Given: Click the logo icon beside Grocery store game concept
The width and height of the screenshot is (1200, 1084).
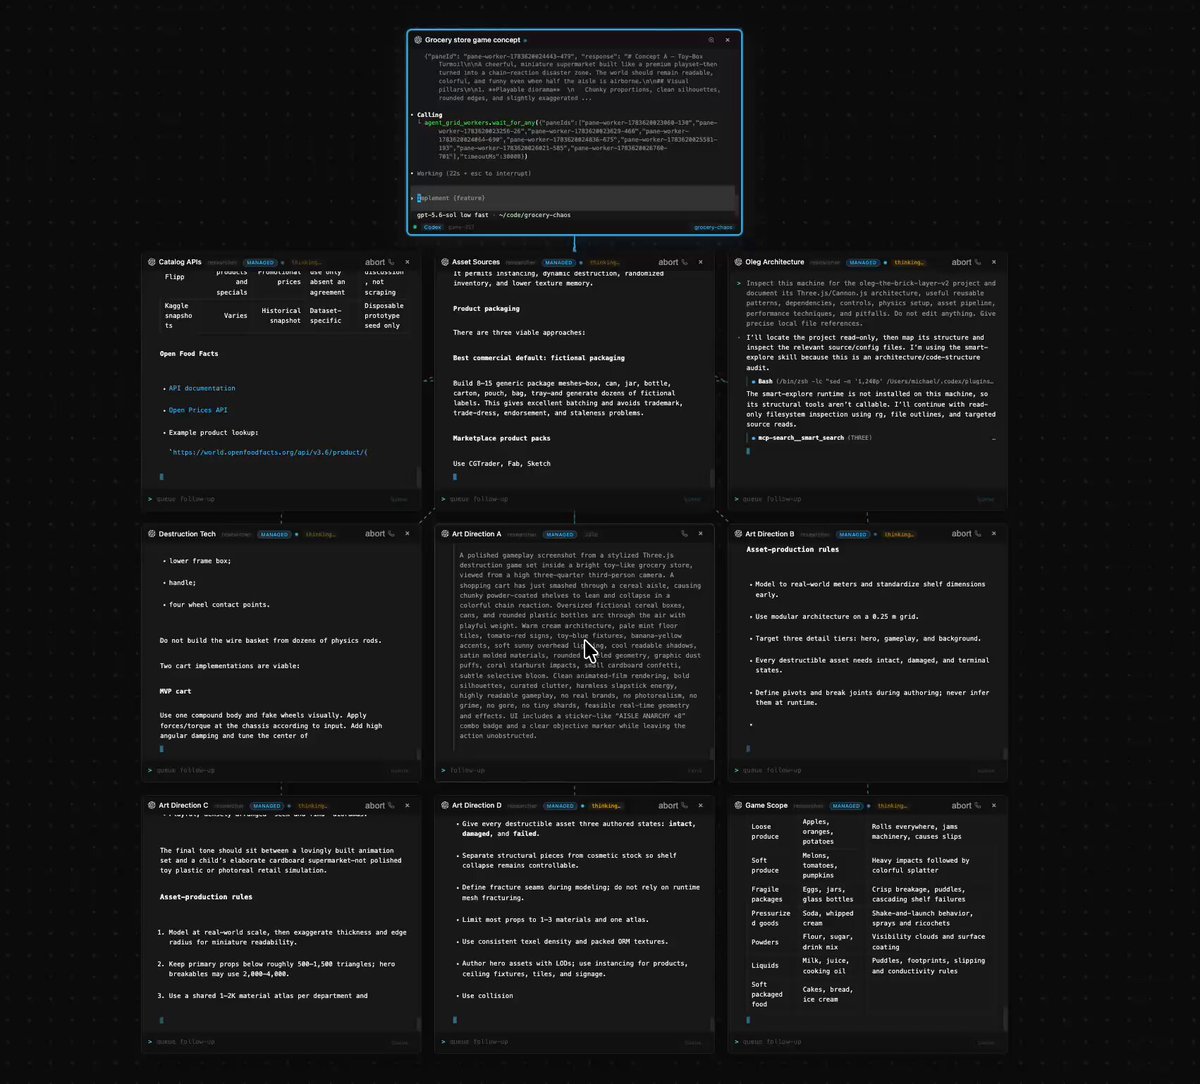Looking at the screenshot, I should [417, 40].
